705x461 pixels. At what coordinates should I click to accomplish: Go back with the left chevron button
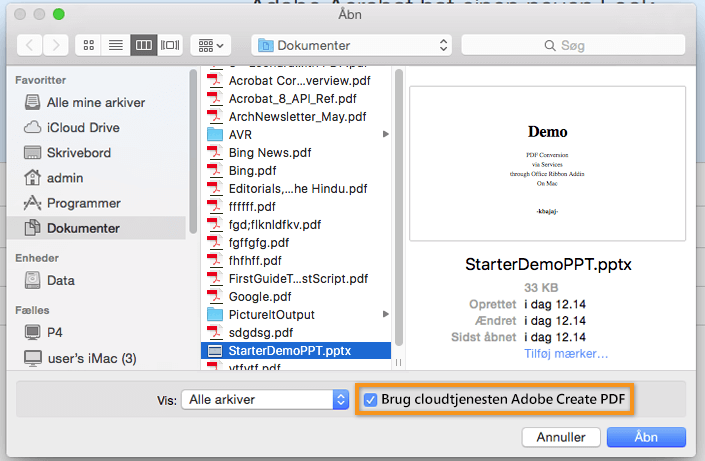30,45
